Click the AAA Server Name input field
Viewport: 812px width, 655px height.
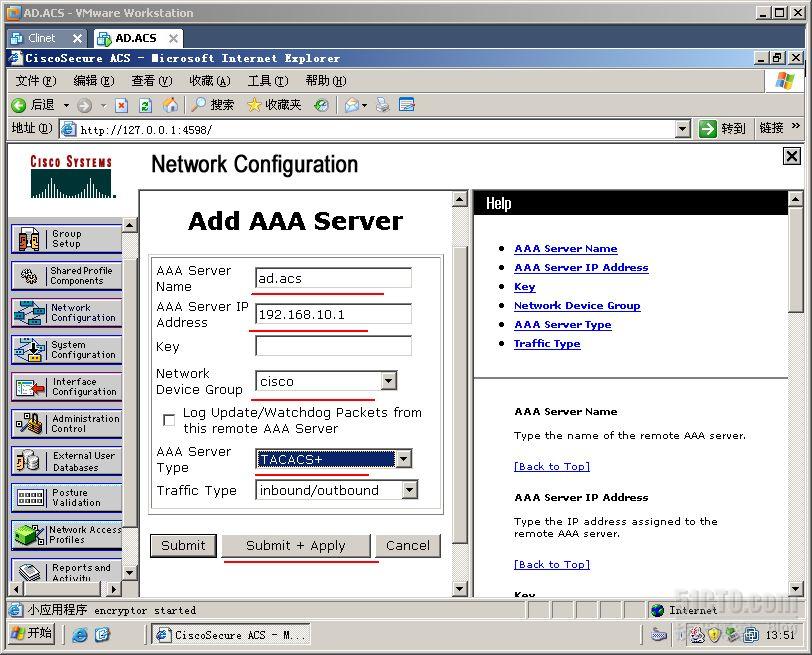tap(334, 278)
